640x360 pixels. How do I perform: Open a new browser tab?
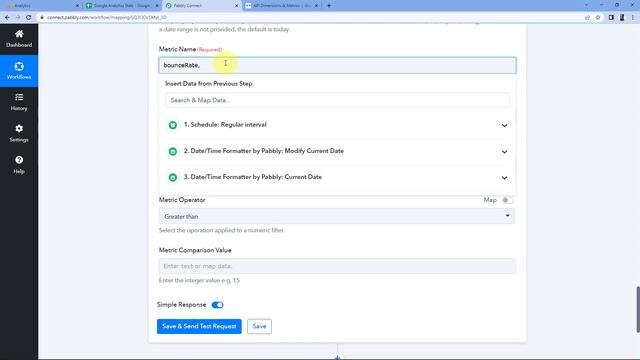(x=329, y=6)
